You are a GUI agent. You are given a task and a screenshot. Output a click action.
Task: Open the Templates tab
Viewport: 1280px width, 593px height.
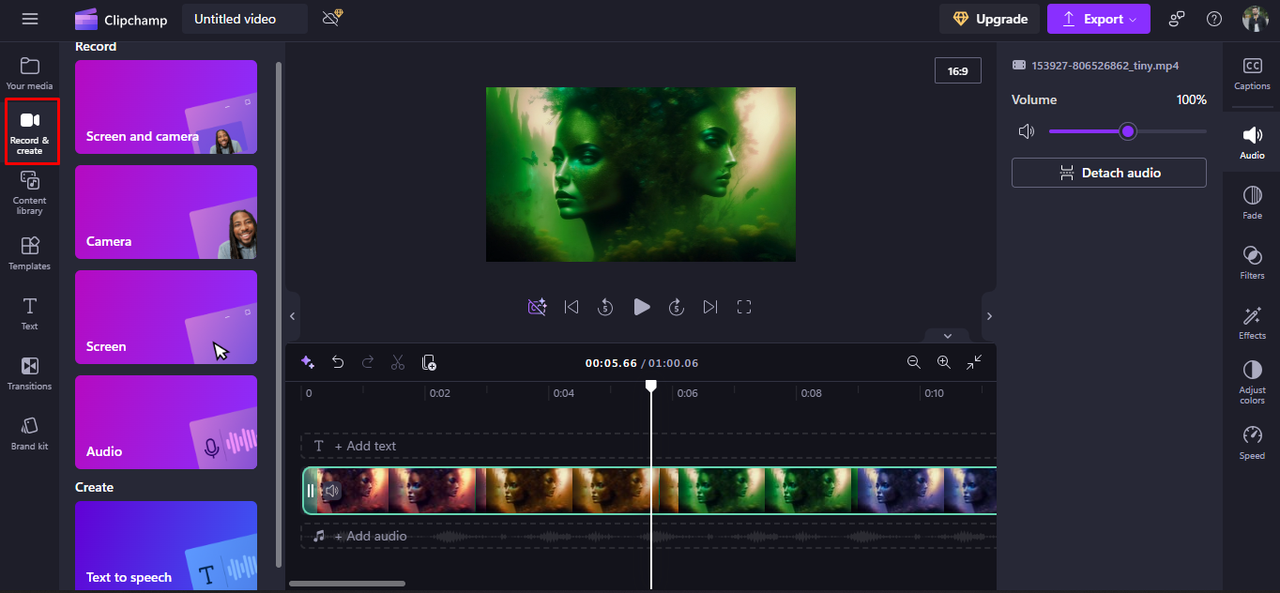pos(30,253)
